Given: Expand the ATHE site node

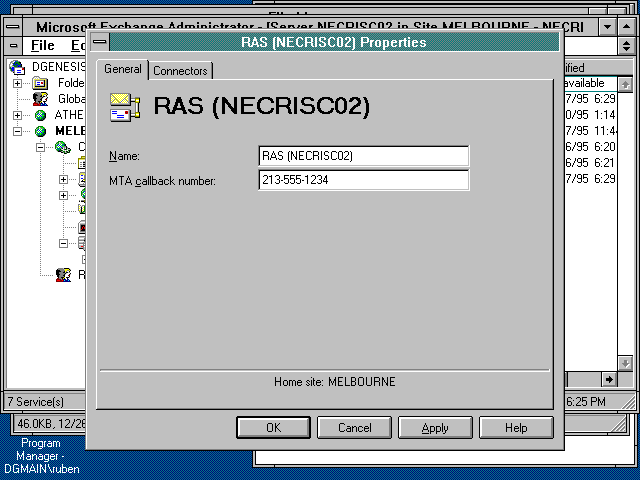Looking at the screenshot, I should [17, 115].
